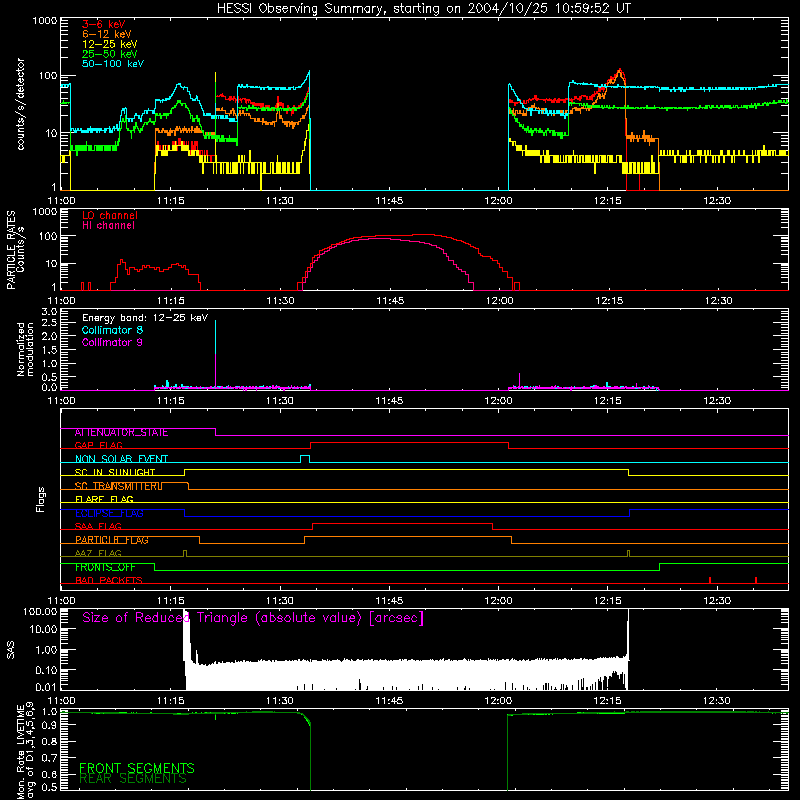Click the FRONT SEGMENTS legend label
Image resolution: width=800 pixels, height=800 pixels.
(137, 768)
